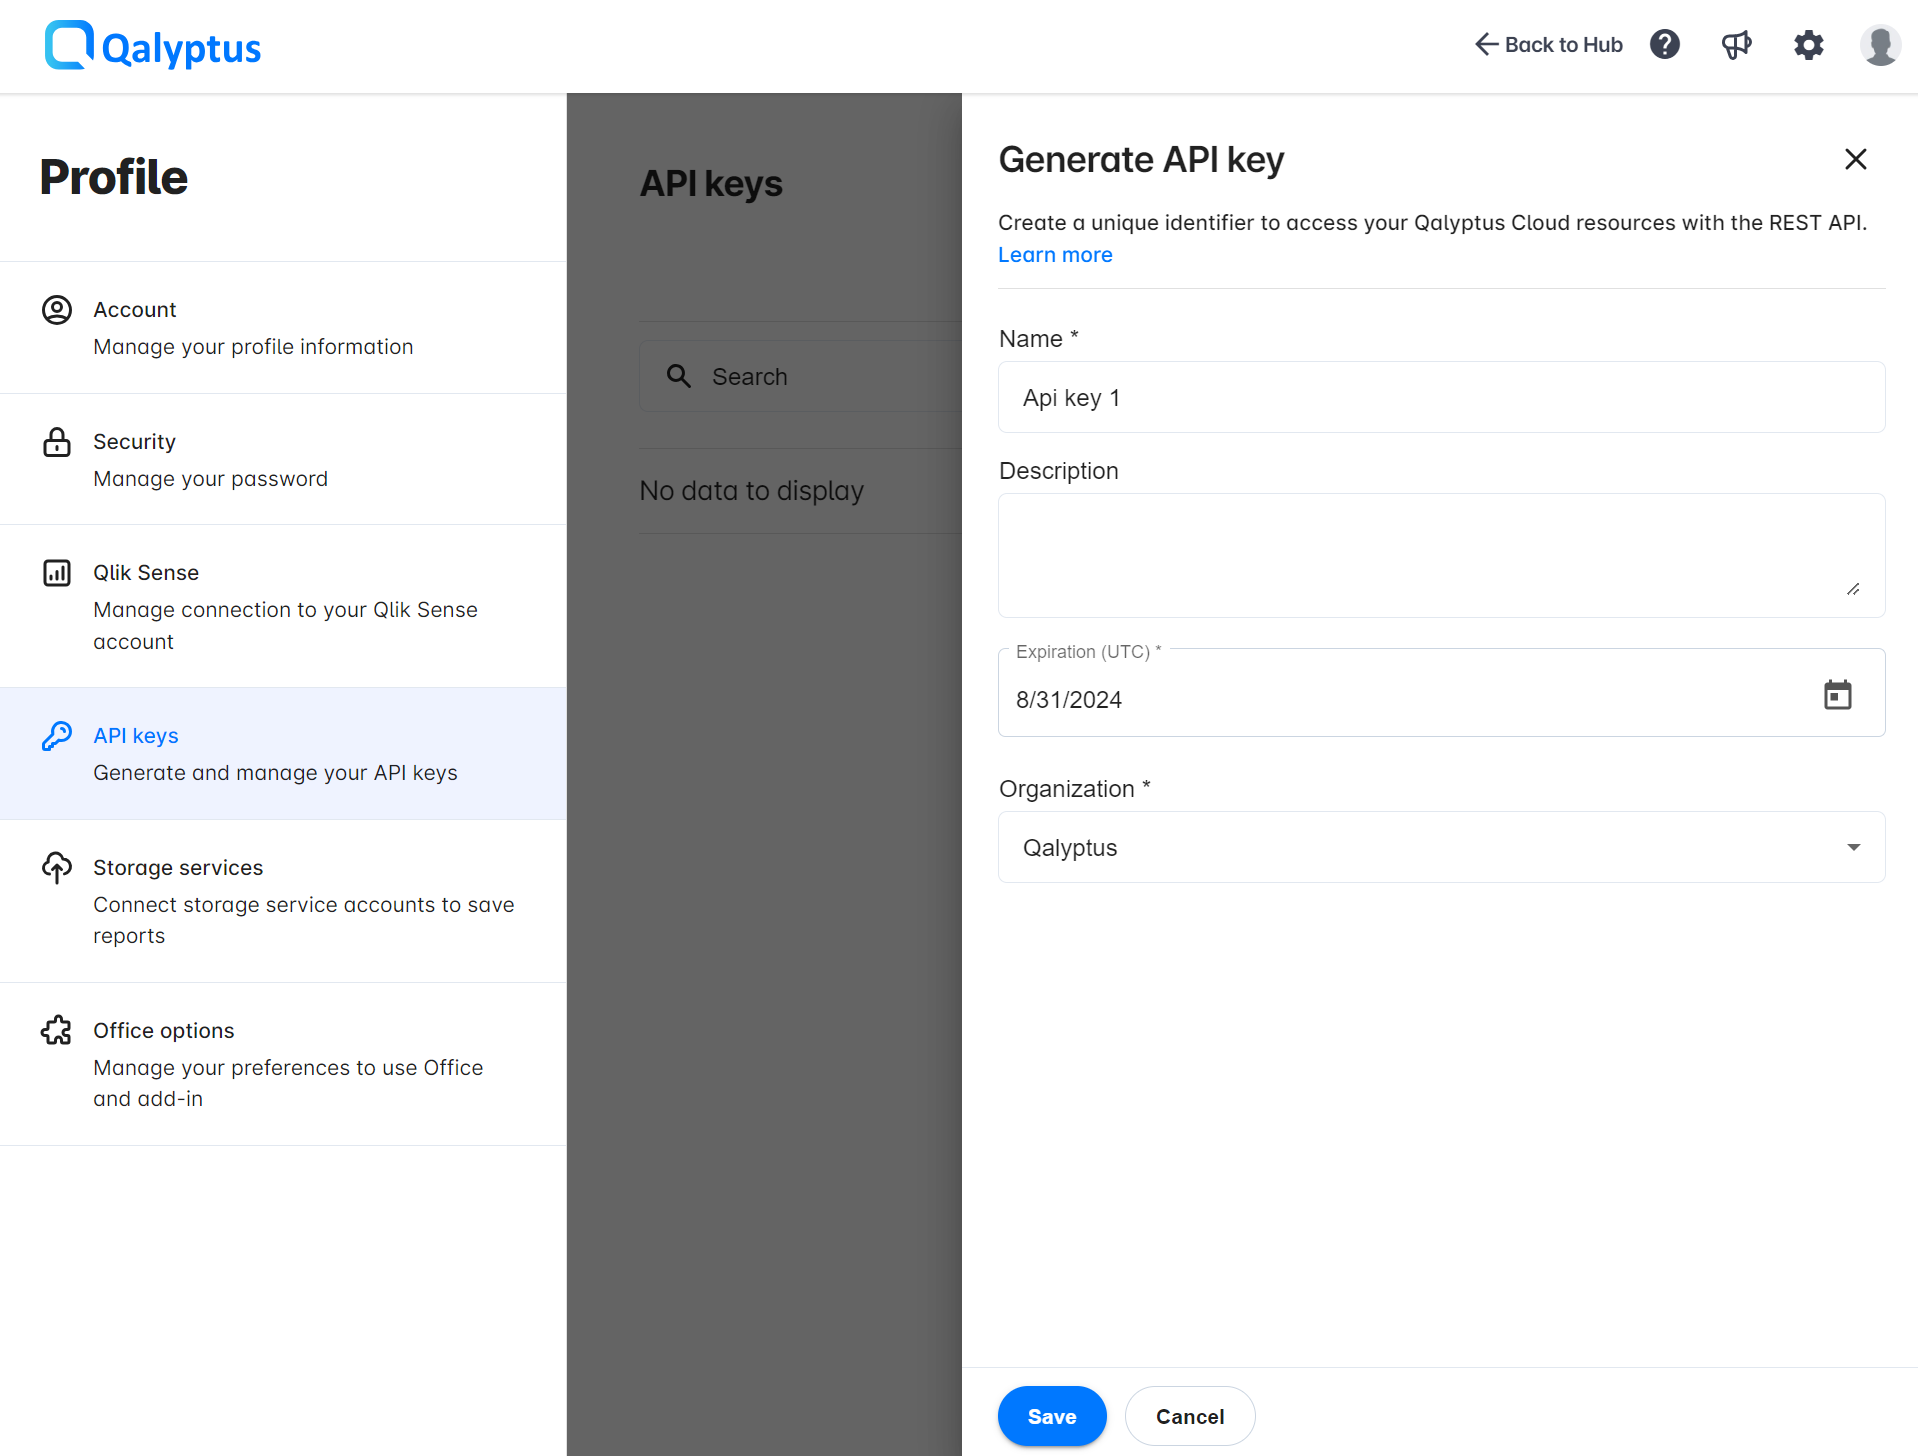1918x1456 pixels.
Task: Click the search magnifier in API keys panel
Action: [679, 376]
